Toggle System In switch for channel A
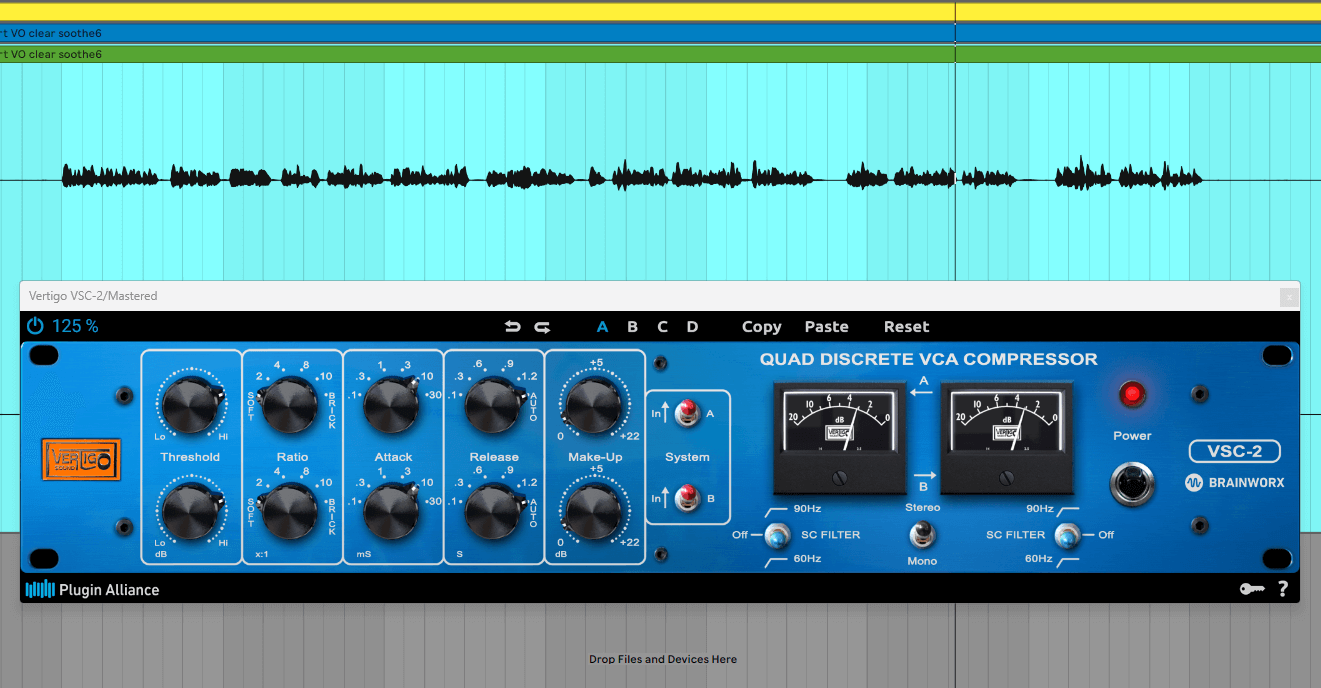Image resolution: width=1321 pixels, height=688 pixels. 687,412
